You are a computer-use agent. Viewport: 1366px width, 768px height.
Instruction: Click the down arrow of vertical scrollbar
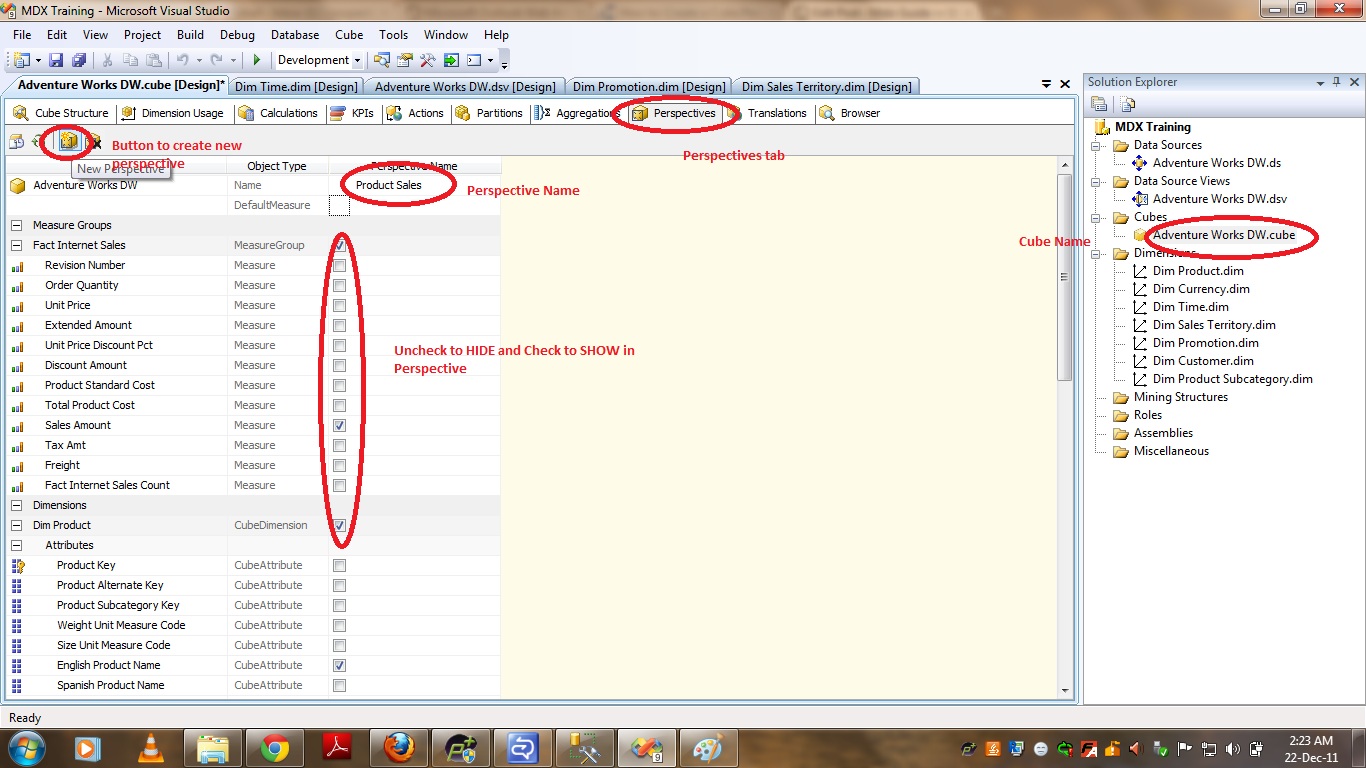1065,690
